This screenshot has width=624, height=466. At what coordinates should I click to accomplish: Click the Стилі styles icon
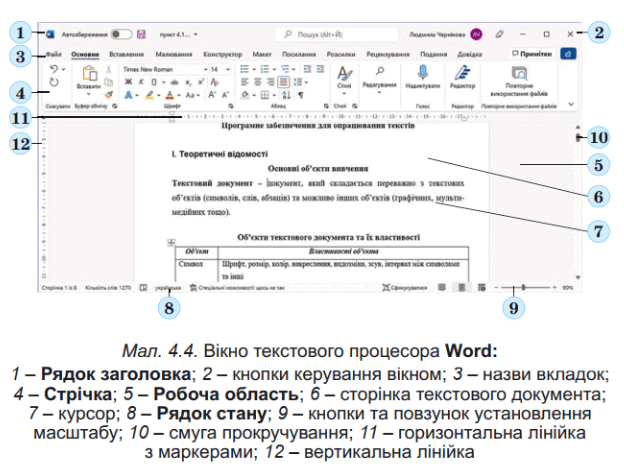point(344,73)
